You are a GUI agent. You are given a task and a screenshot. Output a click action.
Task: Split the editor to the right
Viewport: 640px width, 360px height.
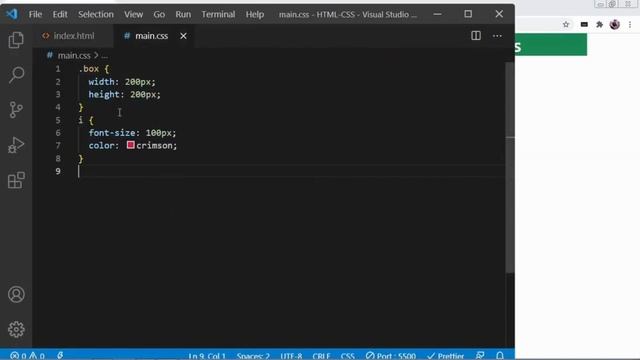[x=476, y=36]
